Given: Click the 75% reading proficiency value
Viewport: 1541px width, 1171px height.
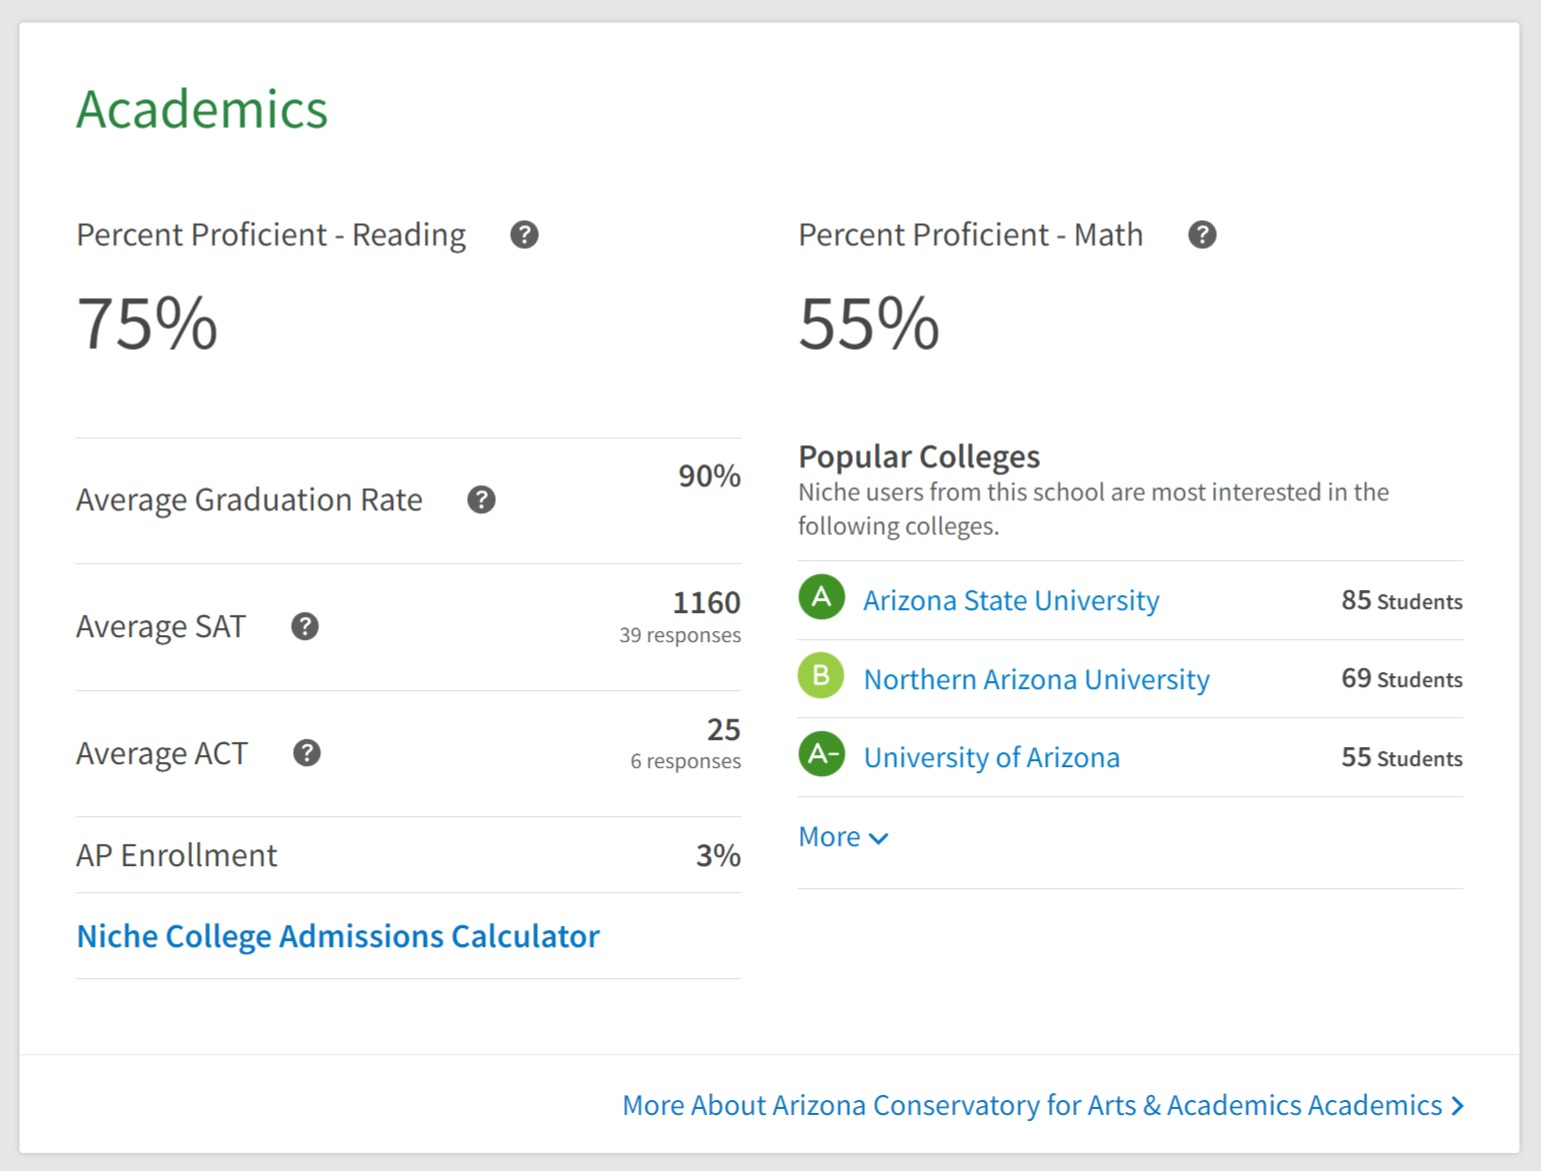Looking at the screenshot, I should [147, 324].
